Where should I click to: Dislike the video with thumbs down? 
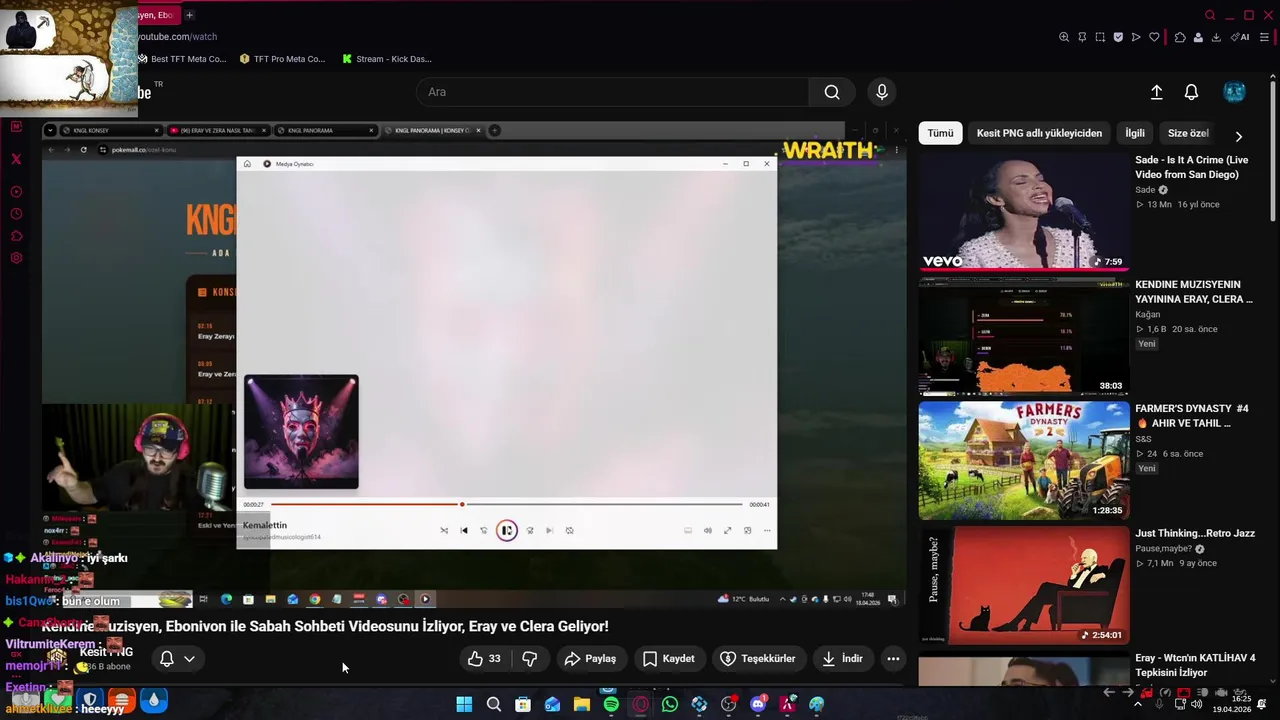530,659
